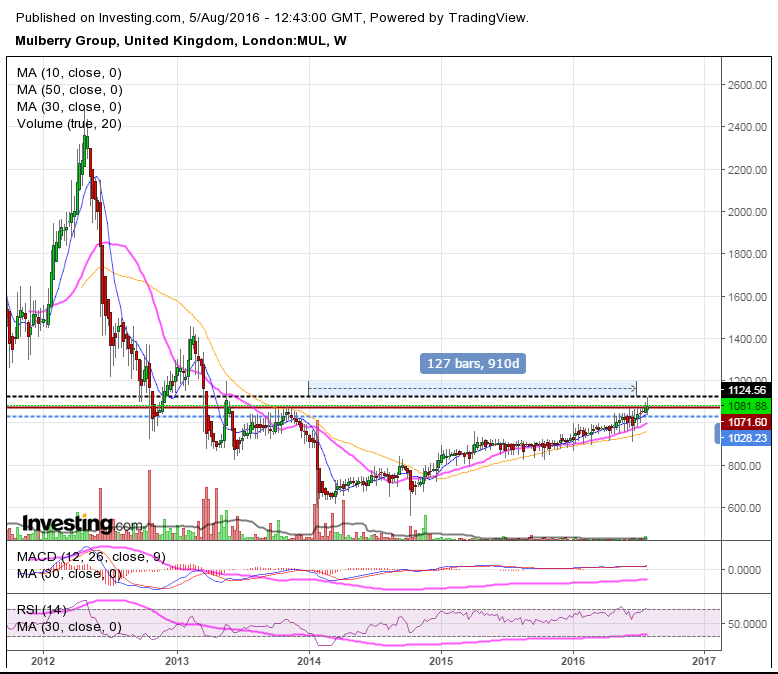Click the Volume (true, 20) indicator label

tap(69, 124)
